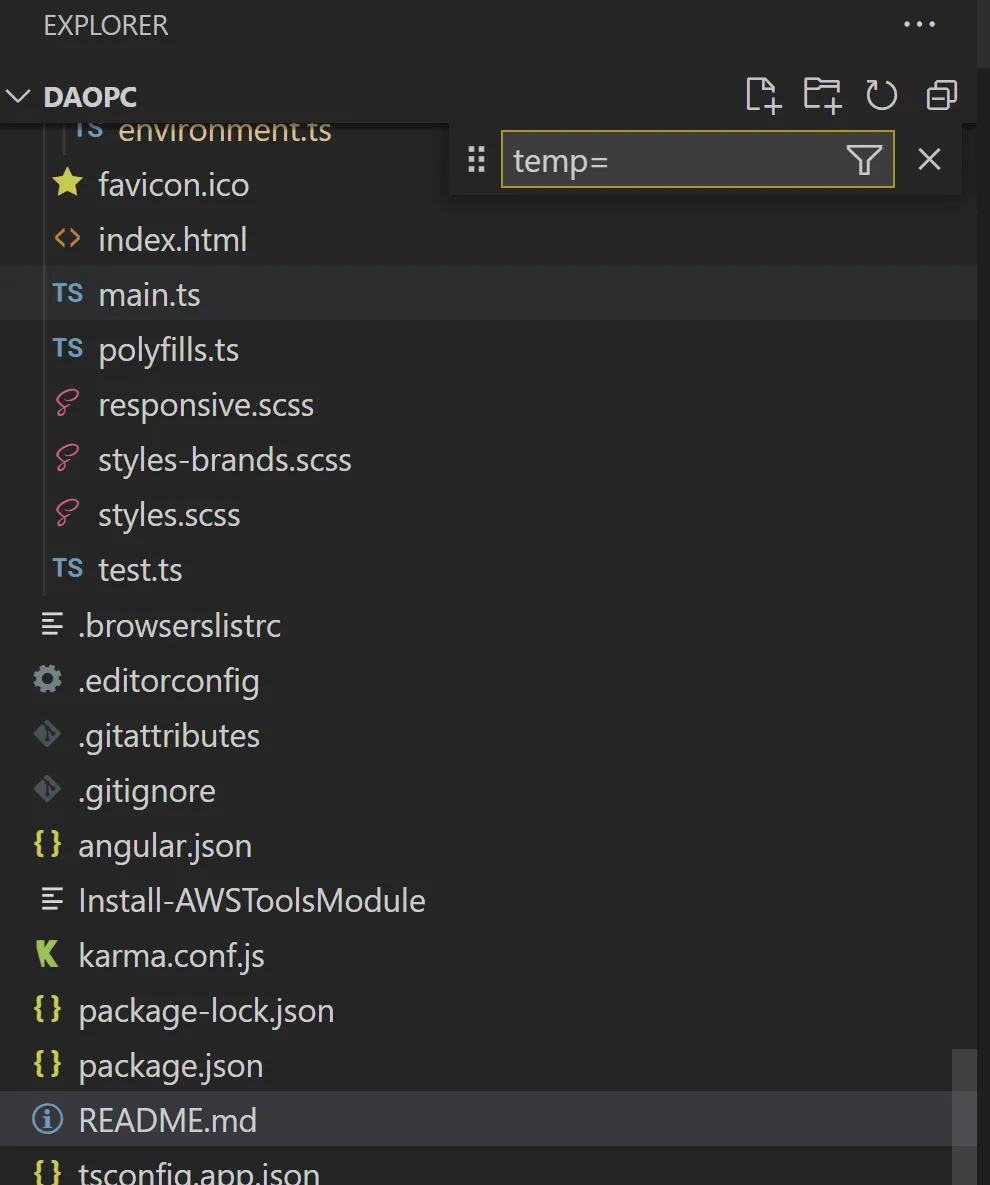Close the tree filter search widget

click(929, 159)
